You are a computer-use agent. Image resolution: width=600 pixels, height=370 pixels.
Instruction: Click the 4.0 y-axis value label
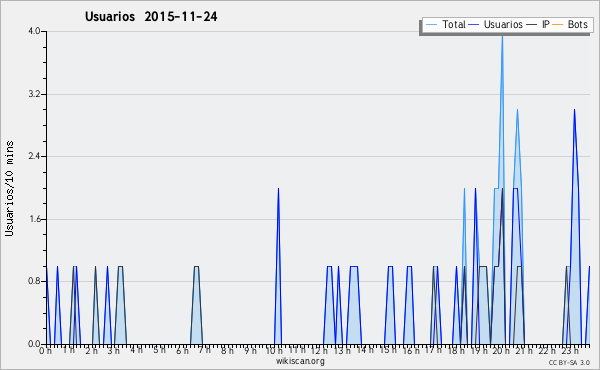pos(34,31)
